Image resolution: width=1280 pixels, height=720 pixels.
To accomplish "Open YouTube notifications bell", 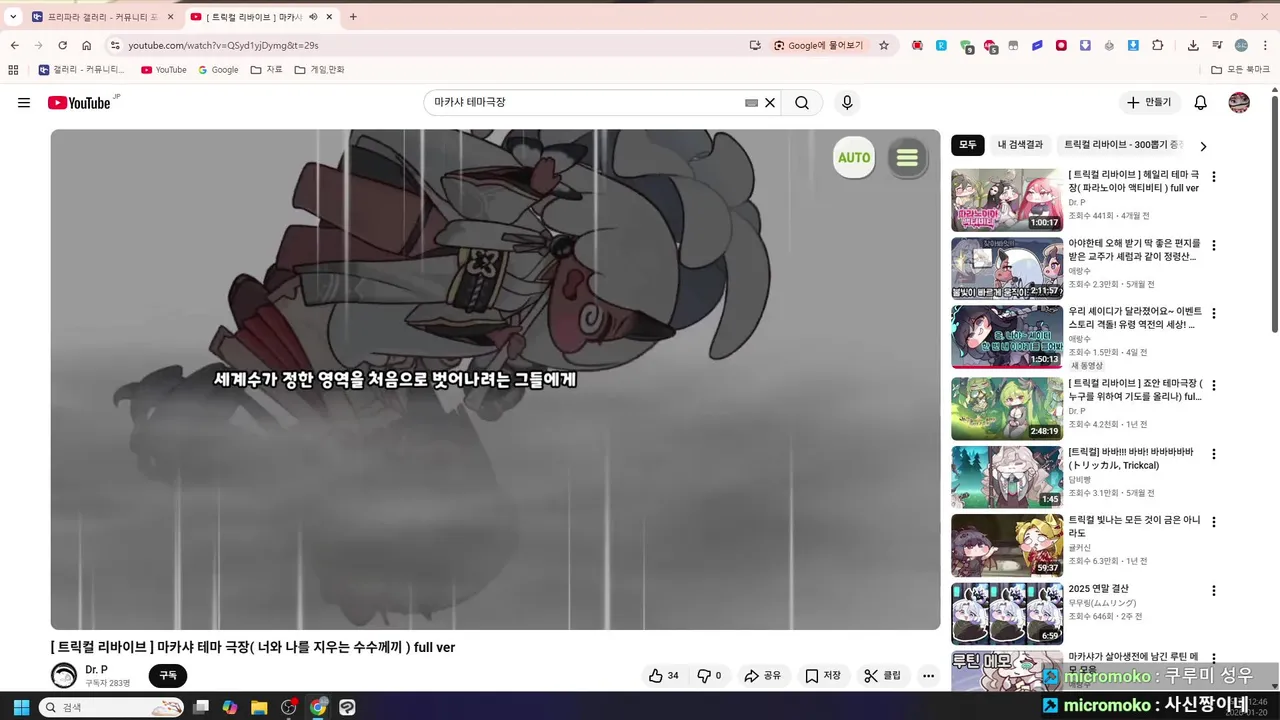I will point(1201,103).
